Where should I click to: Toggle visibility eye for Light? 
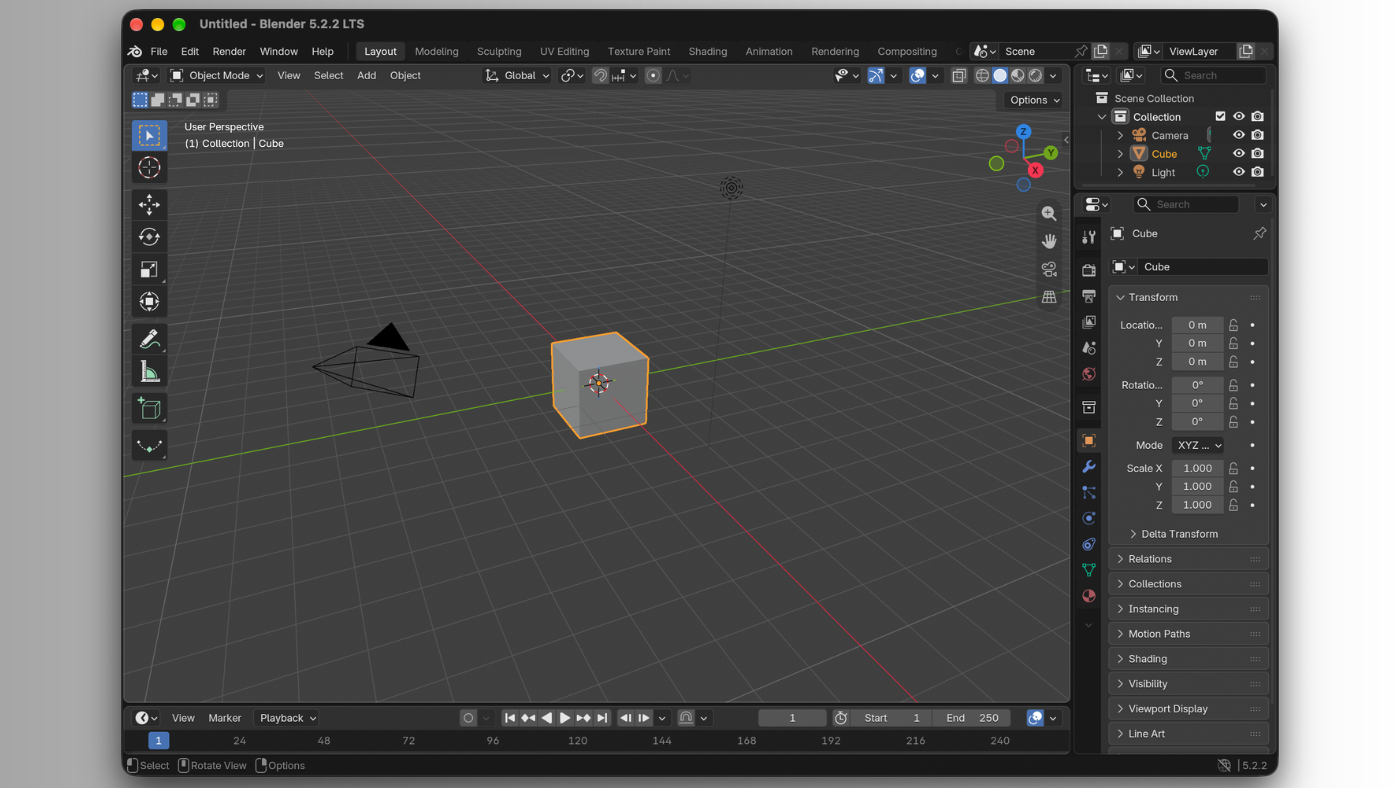[x=1239, y=172]
